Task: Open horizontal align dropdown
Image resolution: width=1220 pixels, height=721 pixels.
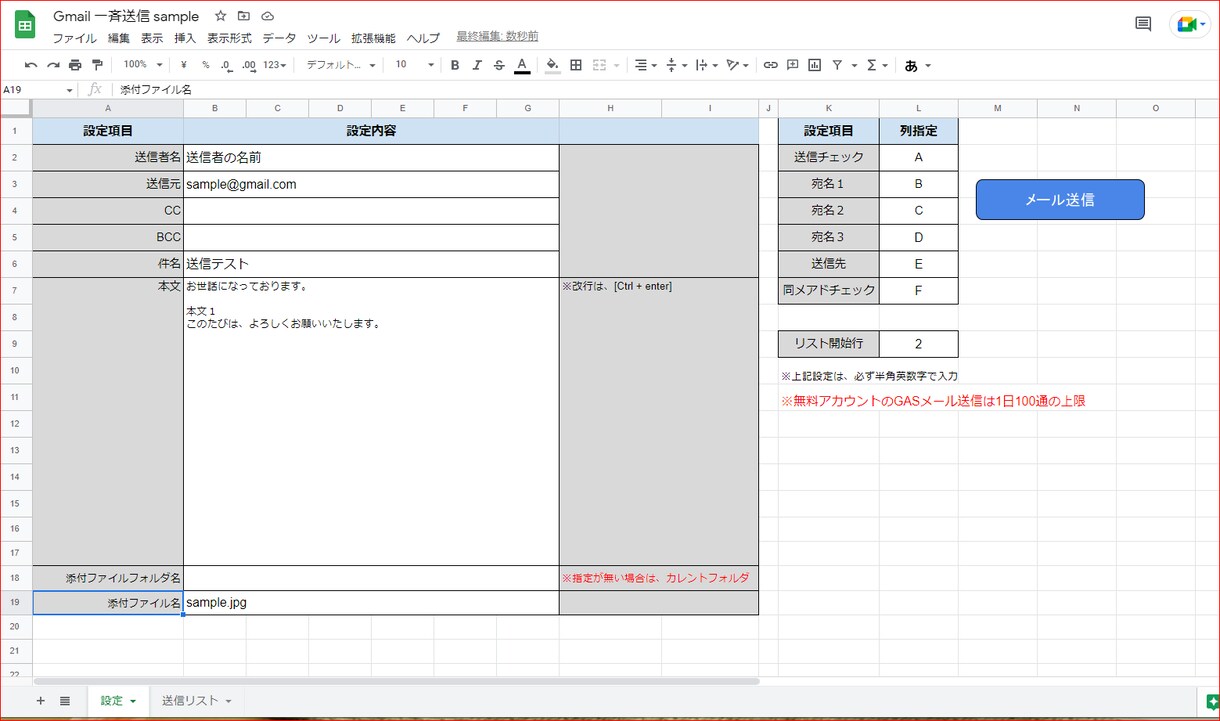Action: click(x=646, y=65)
